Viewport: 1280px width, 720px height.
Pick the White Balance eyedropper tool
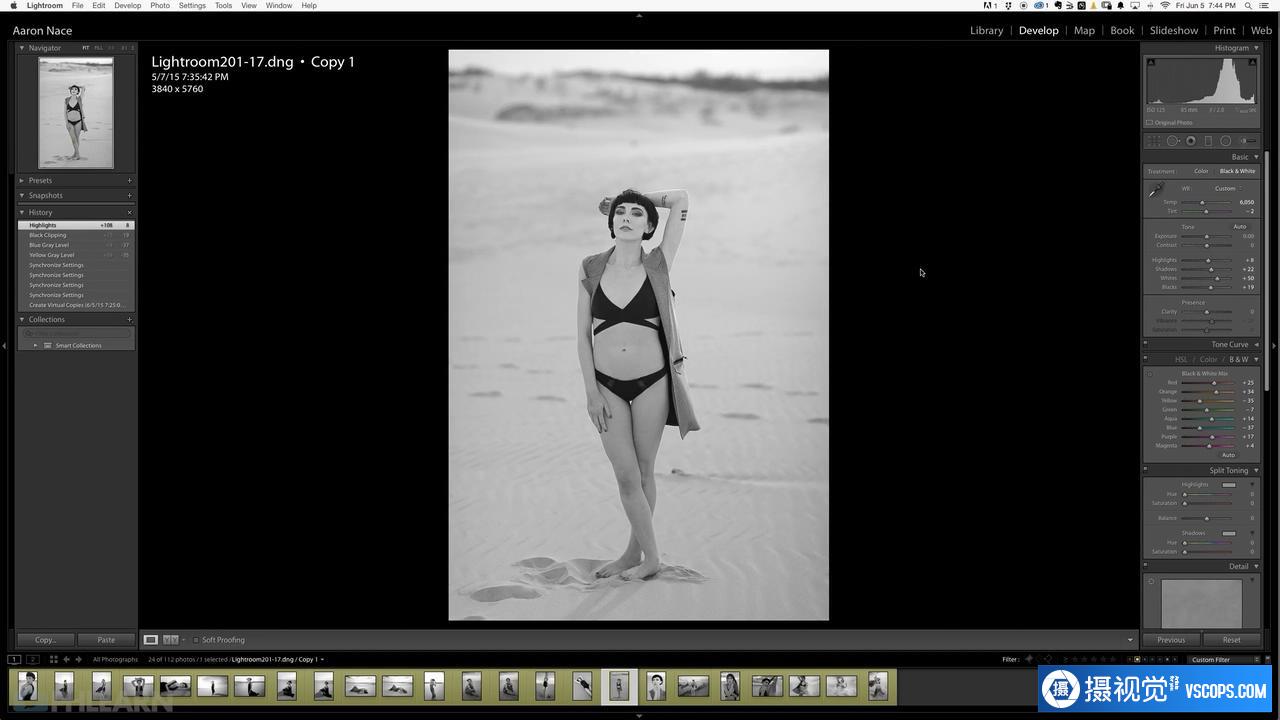(1156, 190)
